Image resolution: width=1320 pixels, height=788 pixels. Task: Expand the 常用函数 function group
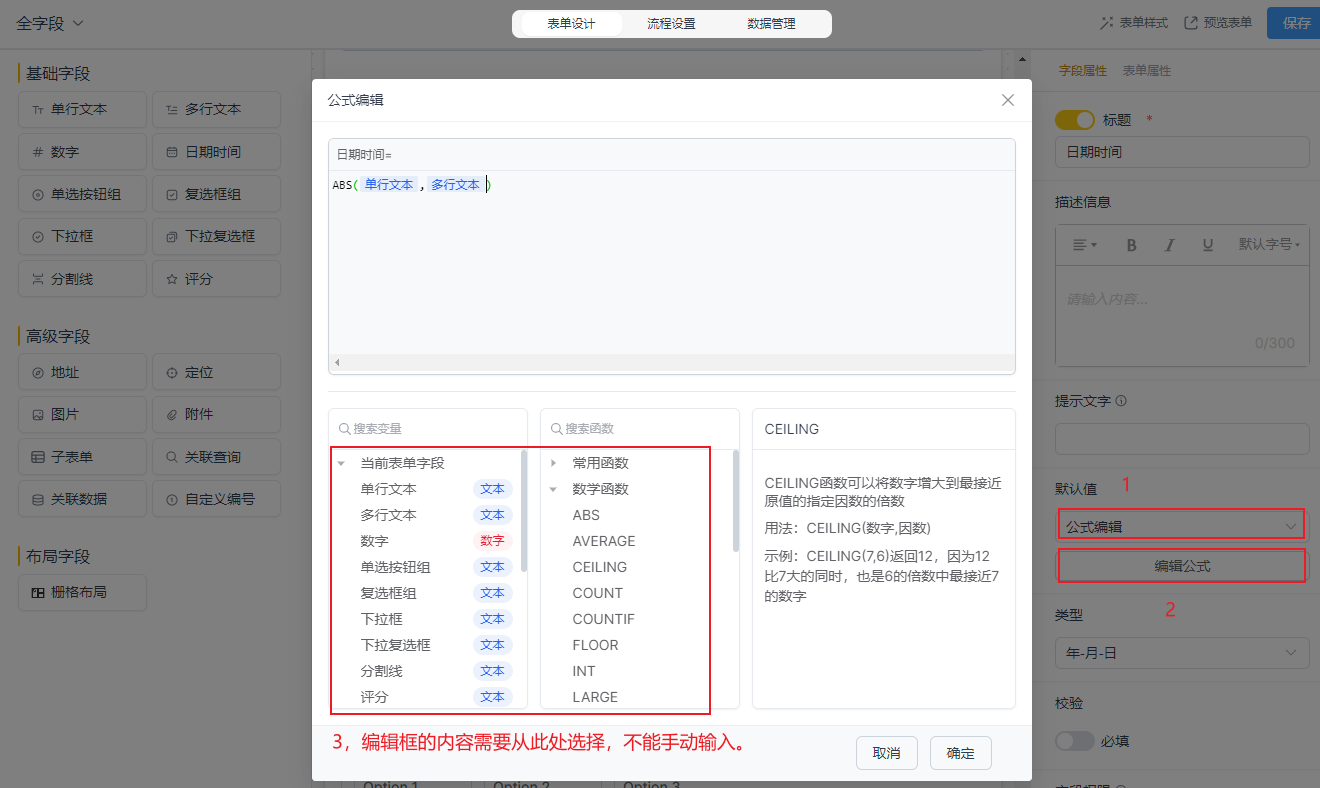(x=553, y=463)
